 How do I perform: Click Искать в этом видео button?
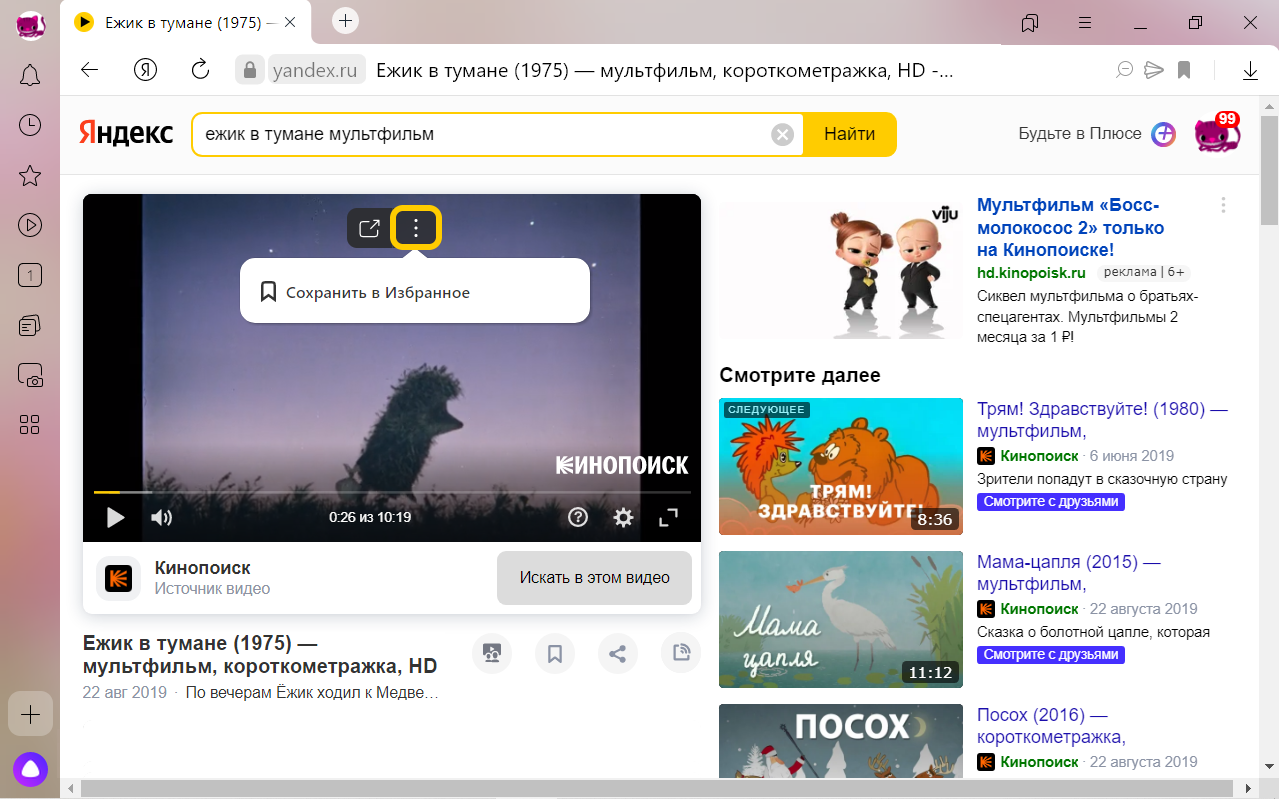click(594, 578)
